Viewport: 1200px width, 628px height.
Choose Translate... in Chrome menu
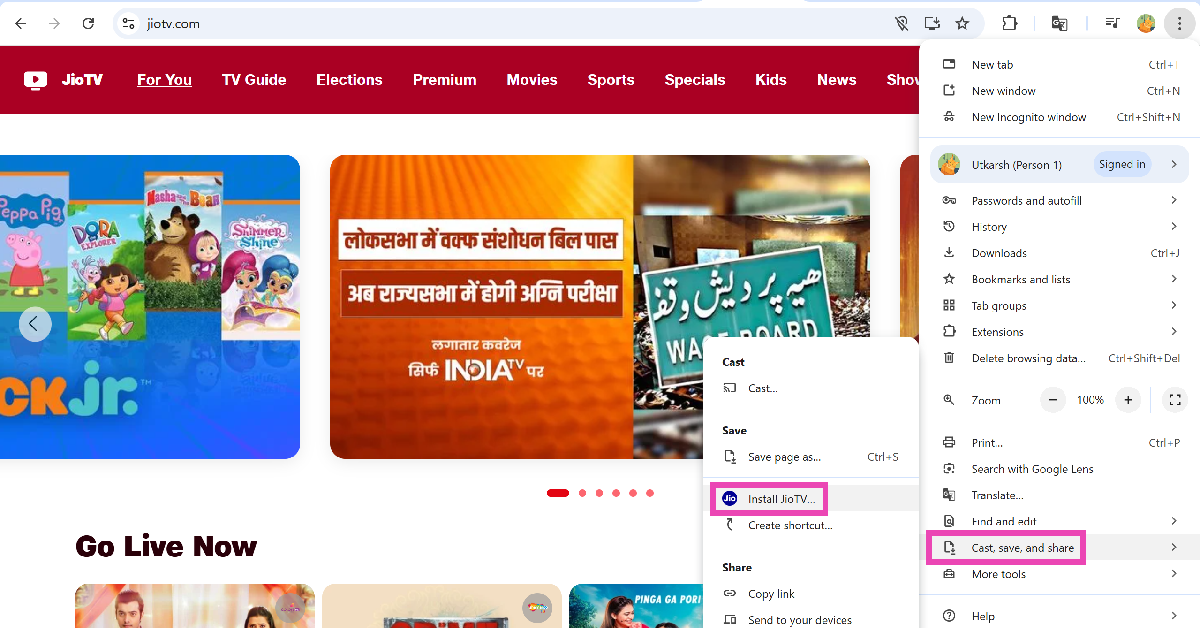click(x=1059, y=495)
